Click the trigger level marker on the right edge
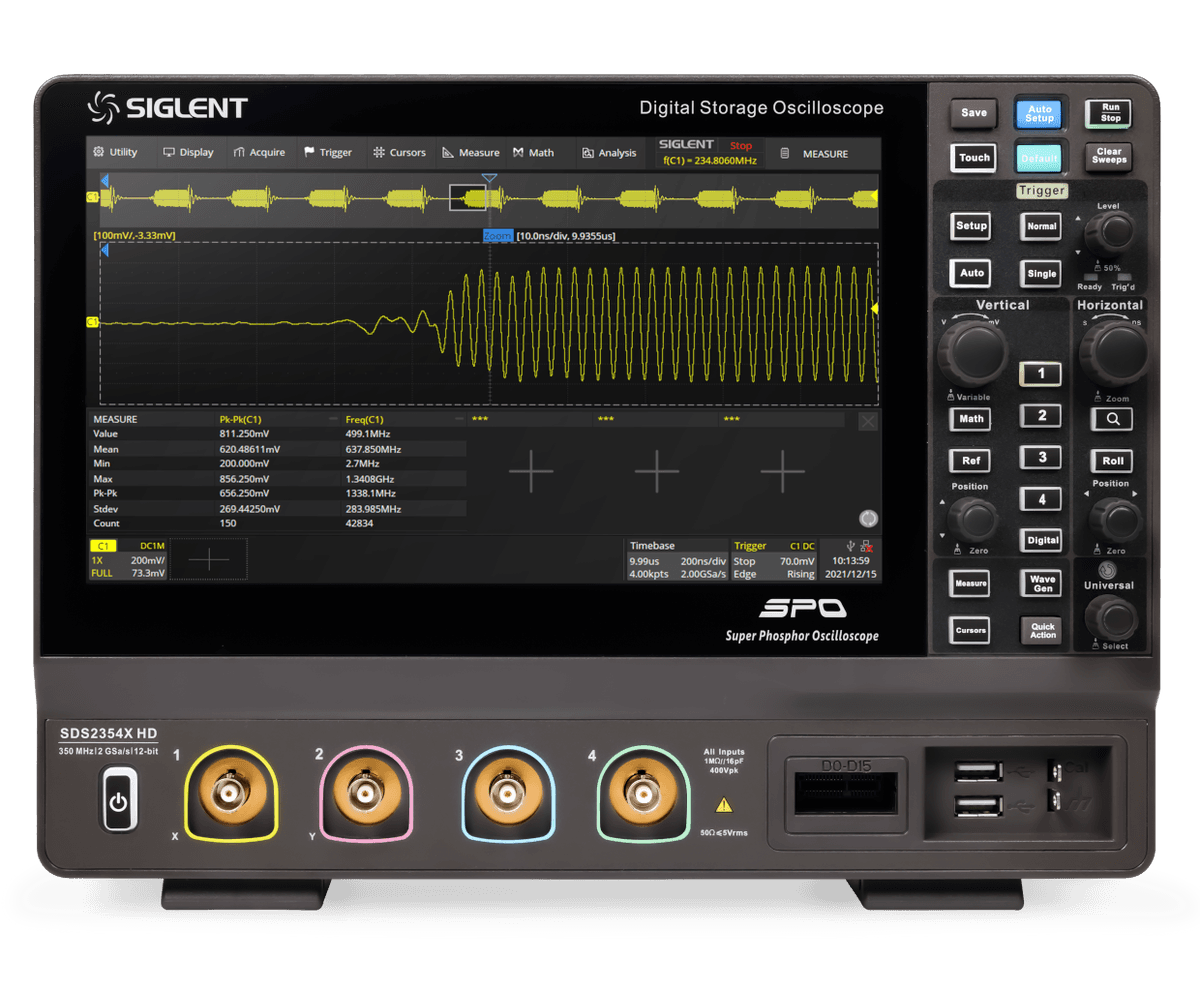 (x=875, y=310)
